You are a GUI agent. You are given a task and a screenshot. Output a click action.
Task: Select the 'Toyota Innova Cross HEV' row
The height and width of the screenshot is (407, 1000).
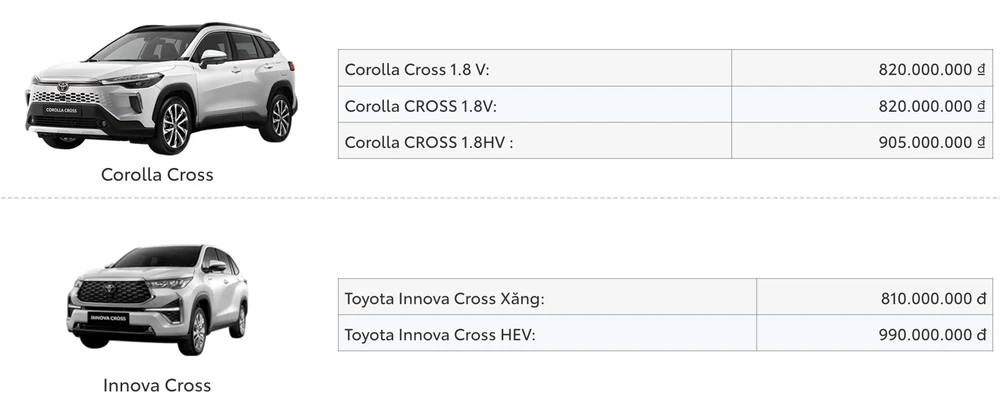point(440,334)
